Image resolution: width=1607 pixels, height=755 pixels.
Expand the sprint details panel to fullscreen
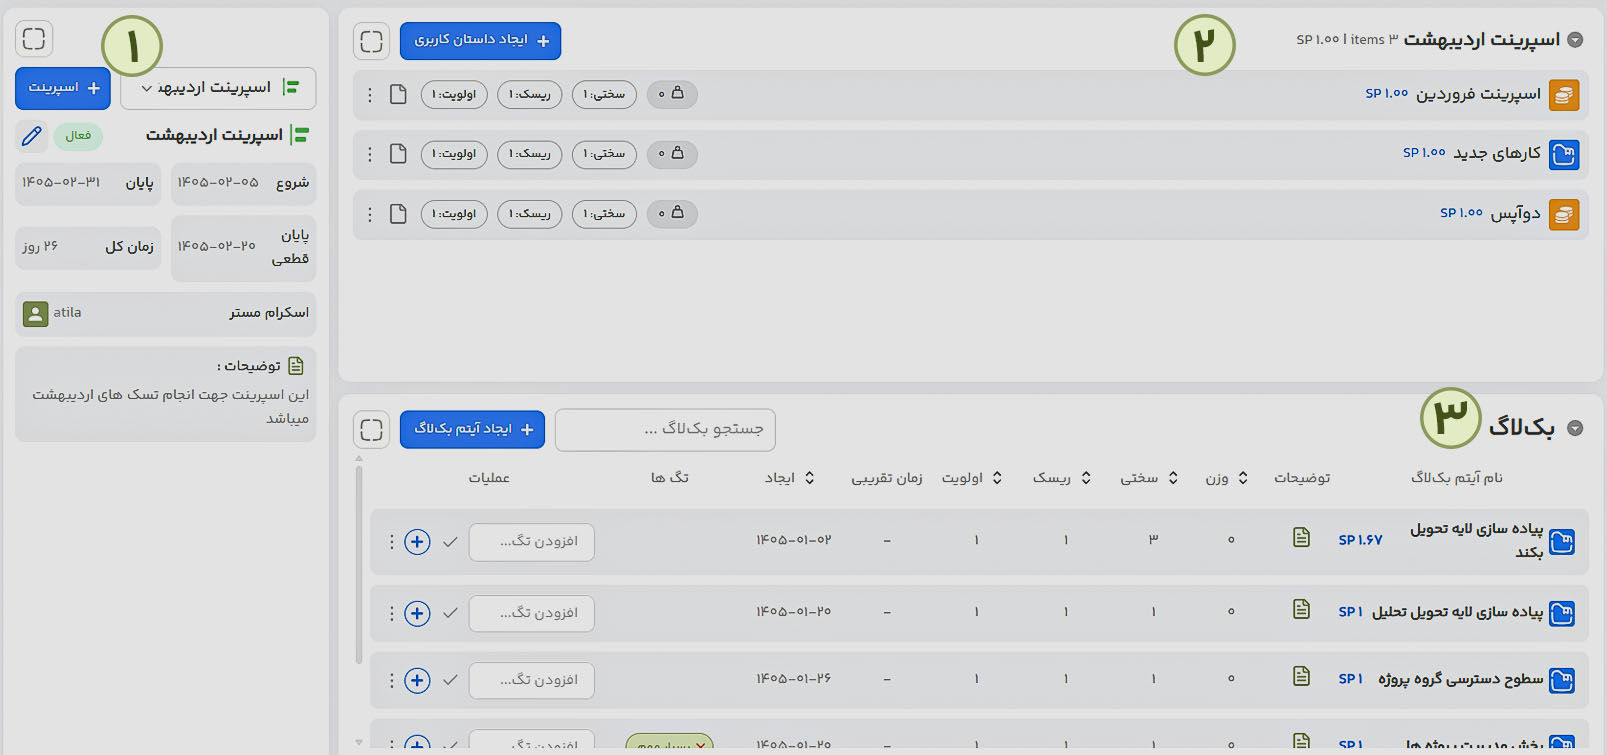pyautogui.click(x=34, y=39)
